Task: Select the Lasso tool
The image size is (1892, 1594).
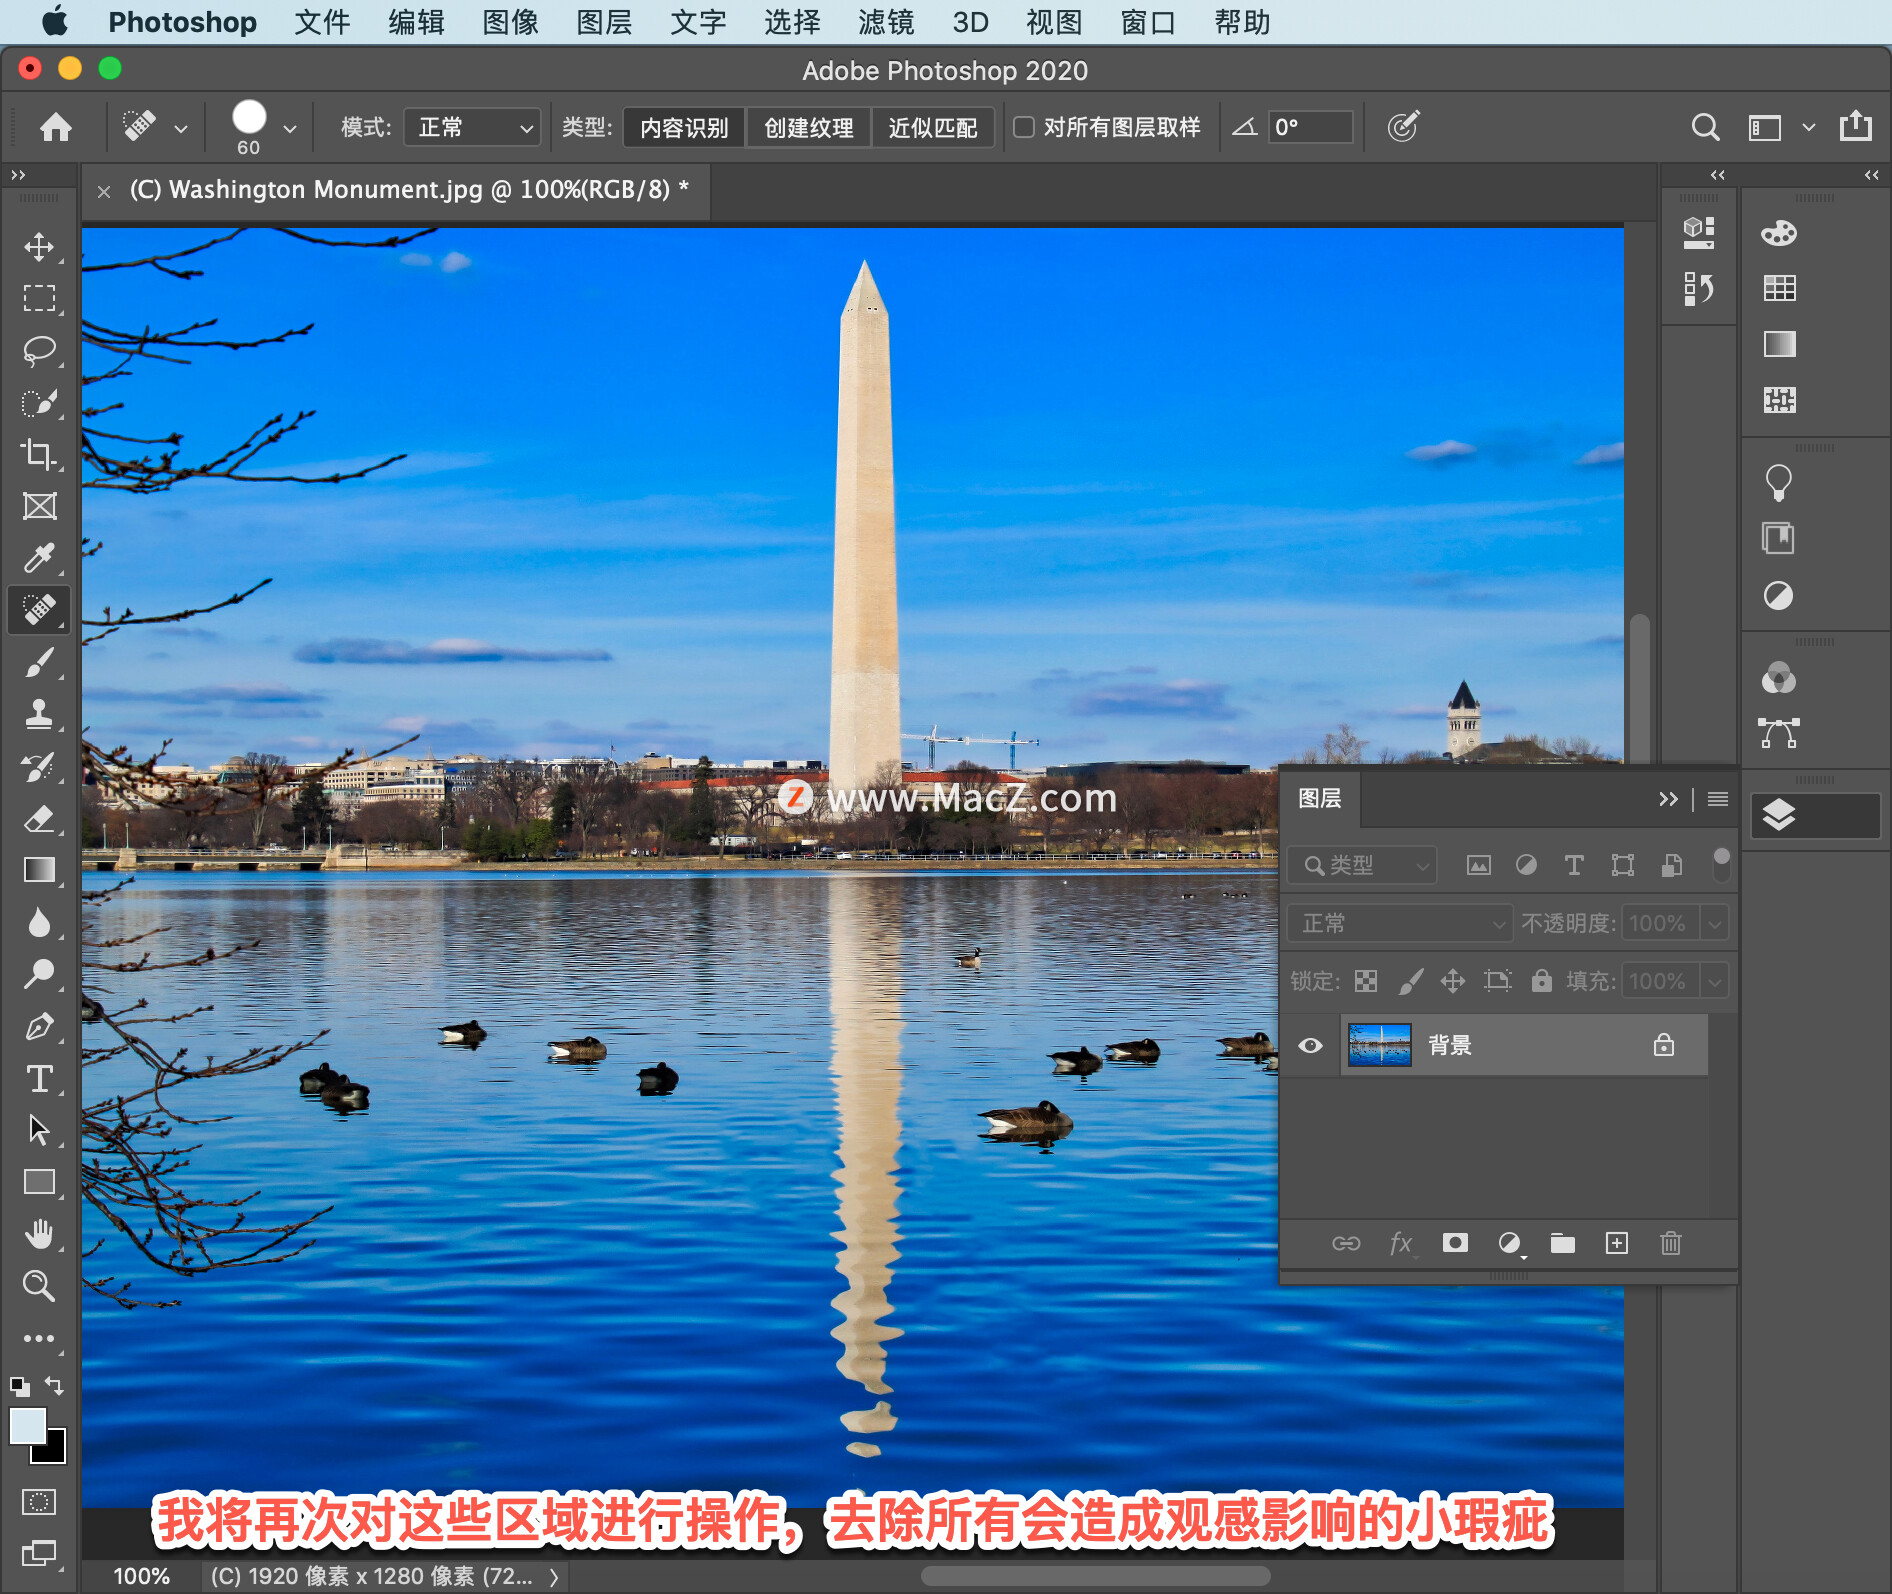Action: 39,351
